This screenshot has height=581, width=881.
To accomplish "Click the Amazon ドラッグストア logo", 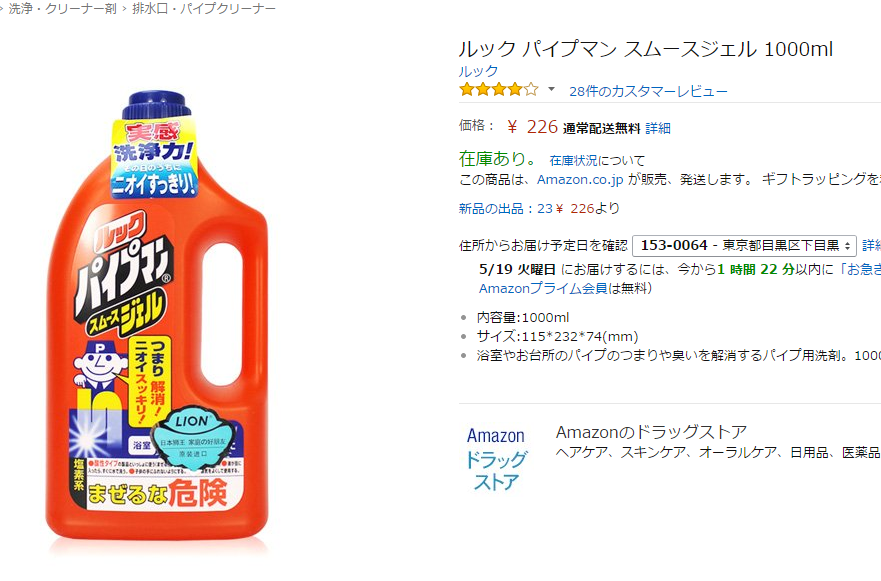I will tap(496, 459).
